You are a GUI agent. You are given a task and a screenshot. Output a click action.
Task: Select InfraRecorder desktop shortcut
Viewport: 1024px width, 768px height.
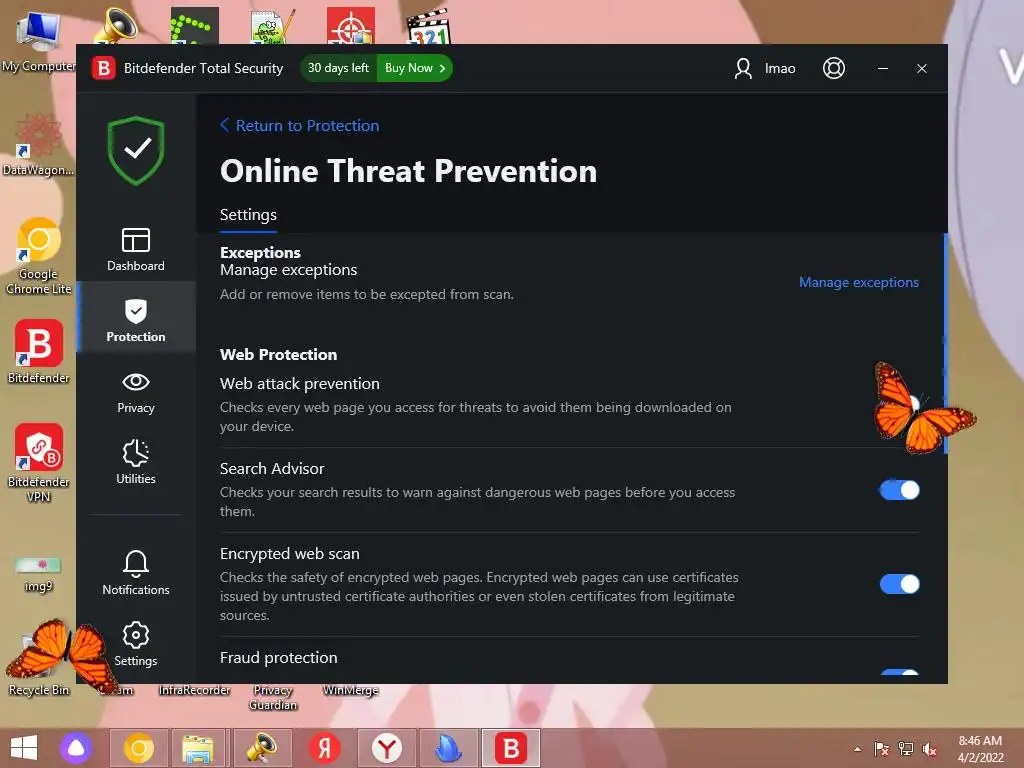click(194, 690)
